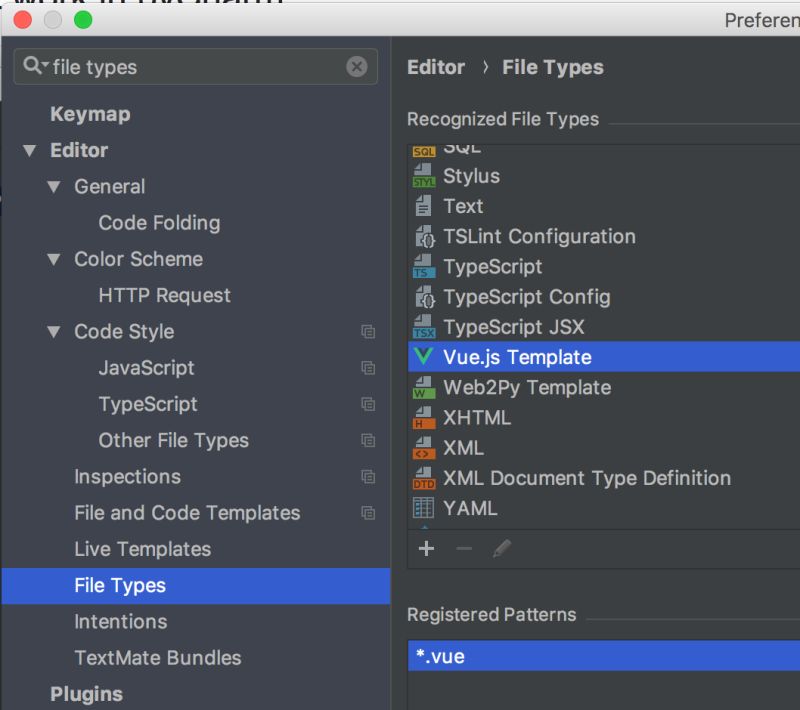
Task: Clear the file types search field
Action: click(x=357, y=66)
